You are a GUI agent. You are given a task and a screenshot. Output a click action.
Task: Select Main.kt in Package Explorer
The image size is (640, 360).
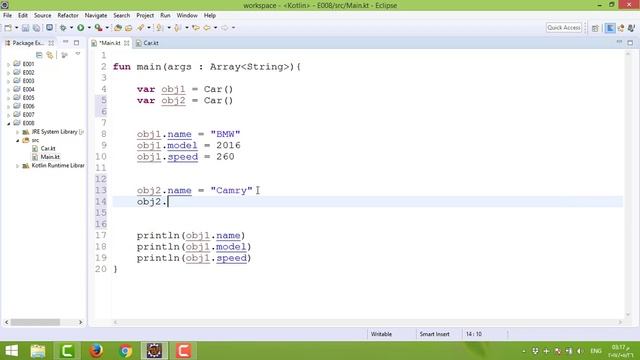[x=46, y=157]
